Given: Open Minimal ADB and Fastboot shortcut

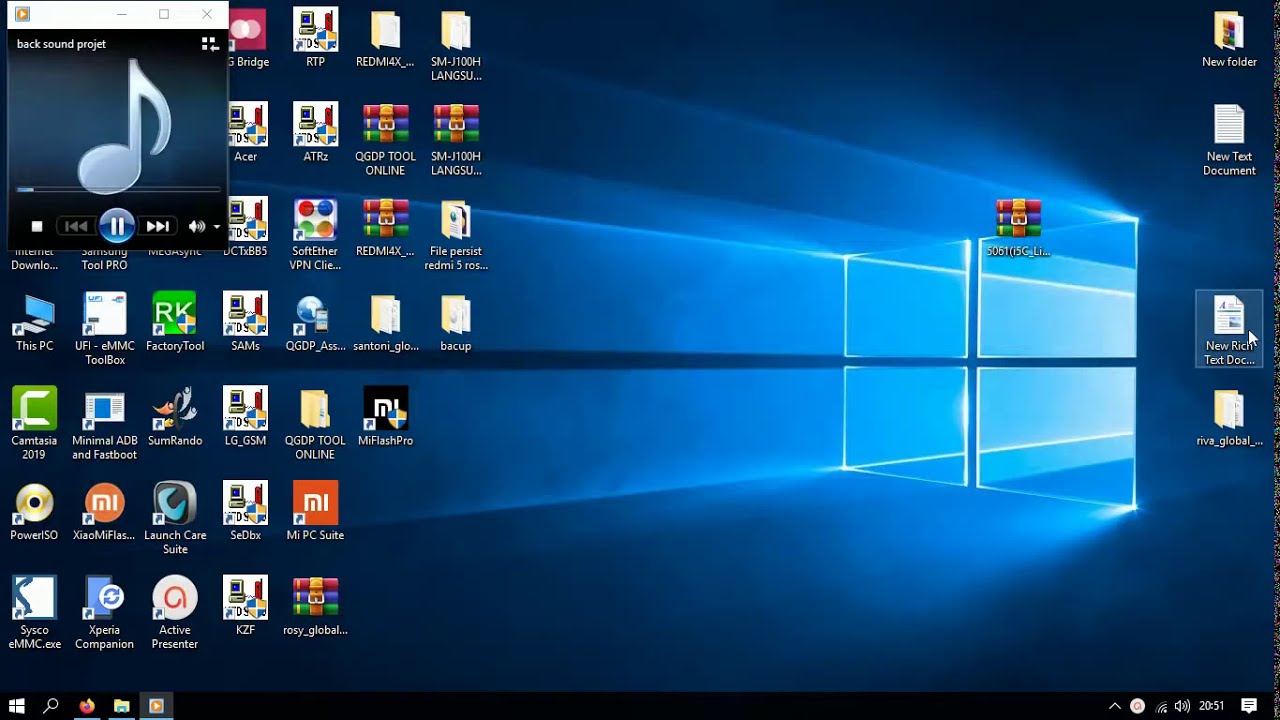Looking at the screenshot, I should click(x=104, y=425).
